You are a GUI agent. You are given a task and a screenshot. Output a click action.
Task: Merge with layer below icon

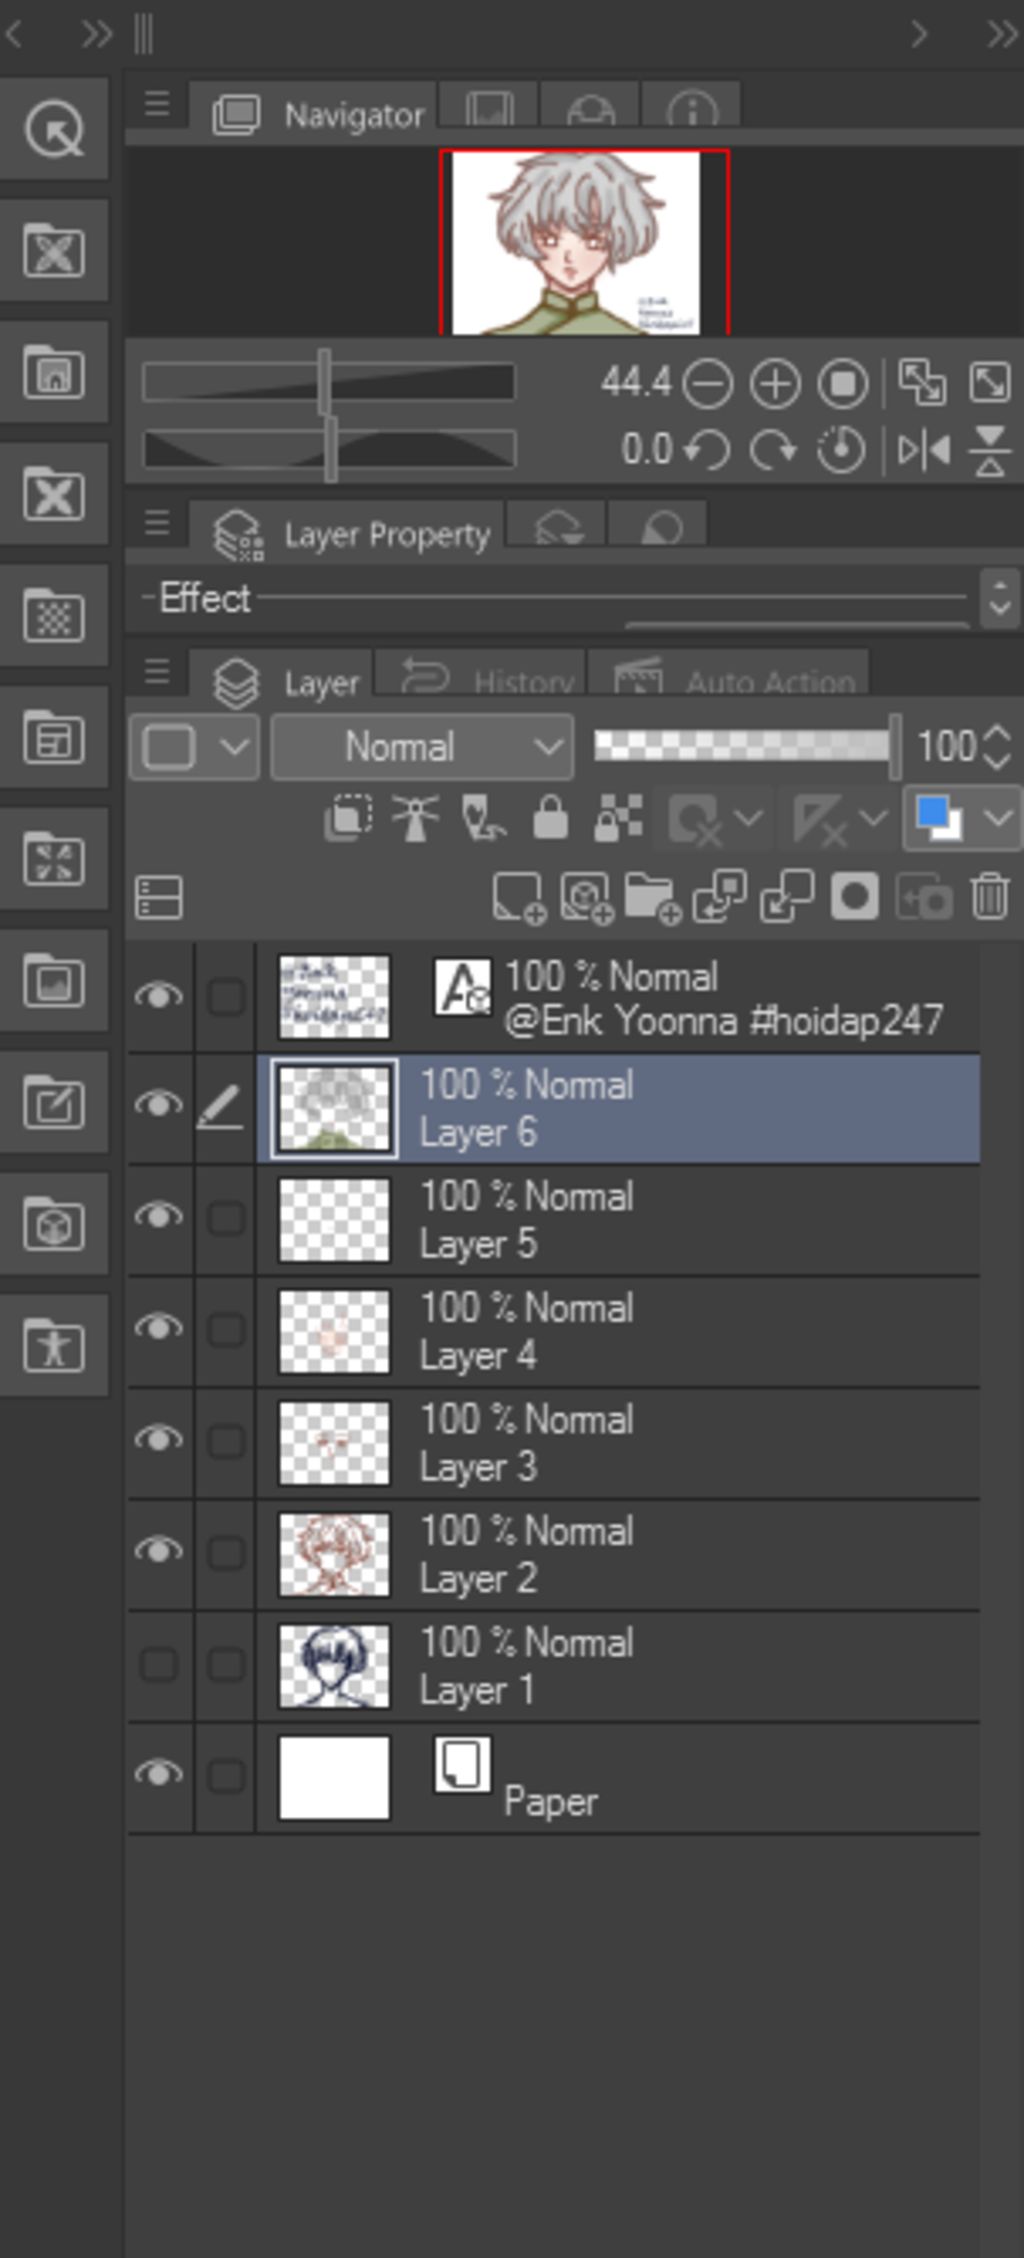(787, 896)
